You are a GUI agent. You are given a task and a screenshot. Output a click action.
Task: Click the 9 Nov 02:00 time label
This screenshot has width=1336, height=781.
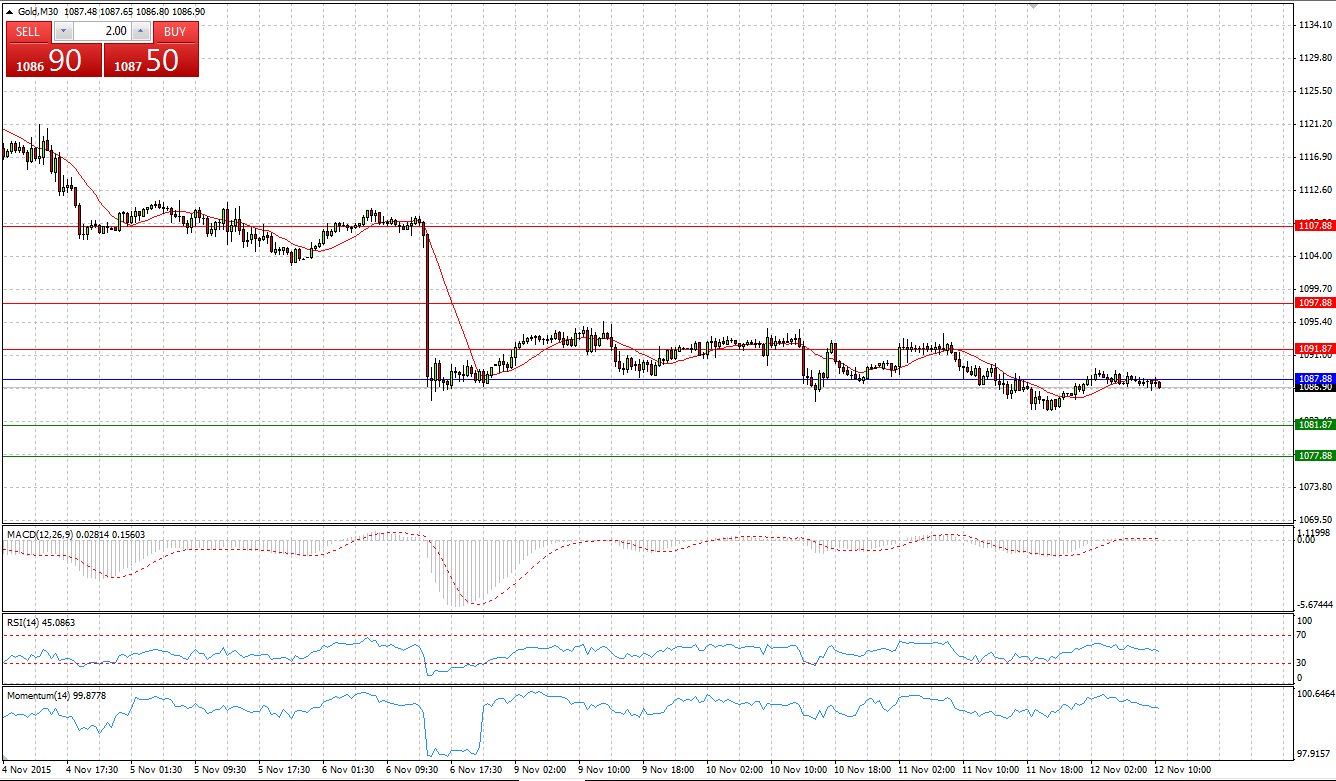tap(541, 770)
